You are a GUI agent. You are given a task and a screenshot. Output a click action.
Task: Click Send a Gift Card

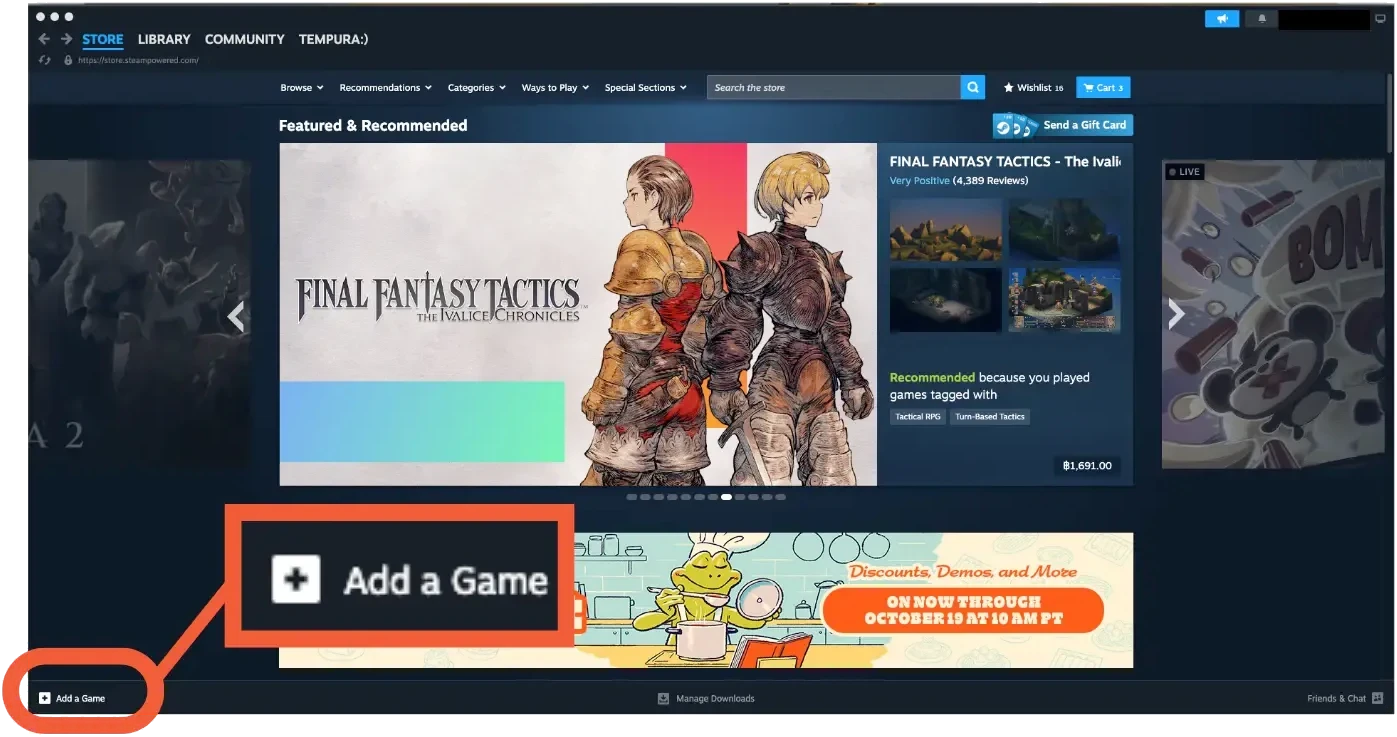1063,125
